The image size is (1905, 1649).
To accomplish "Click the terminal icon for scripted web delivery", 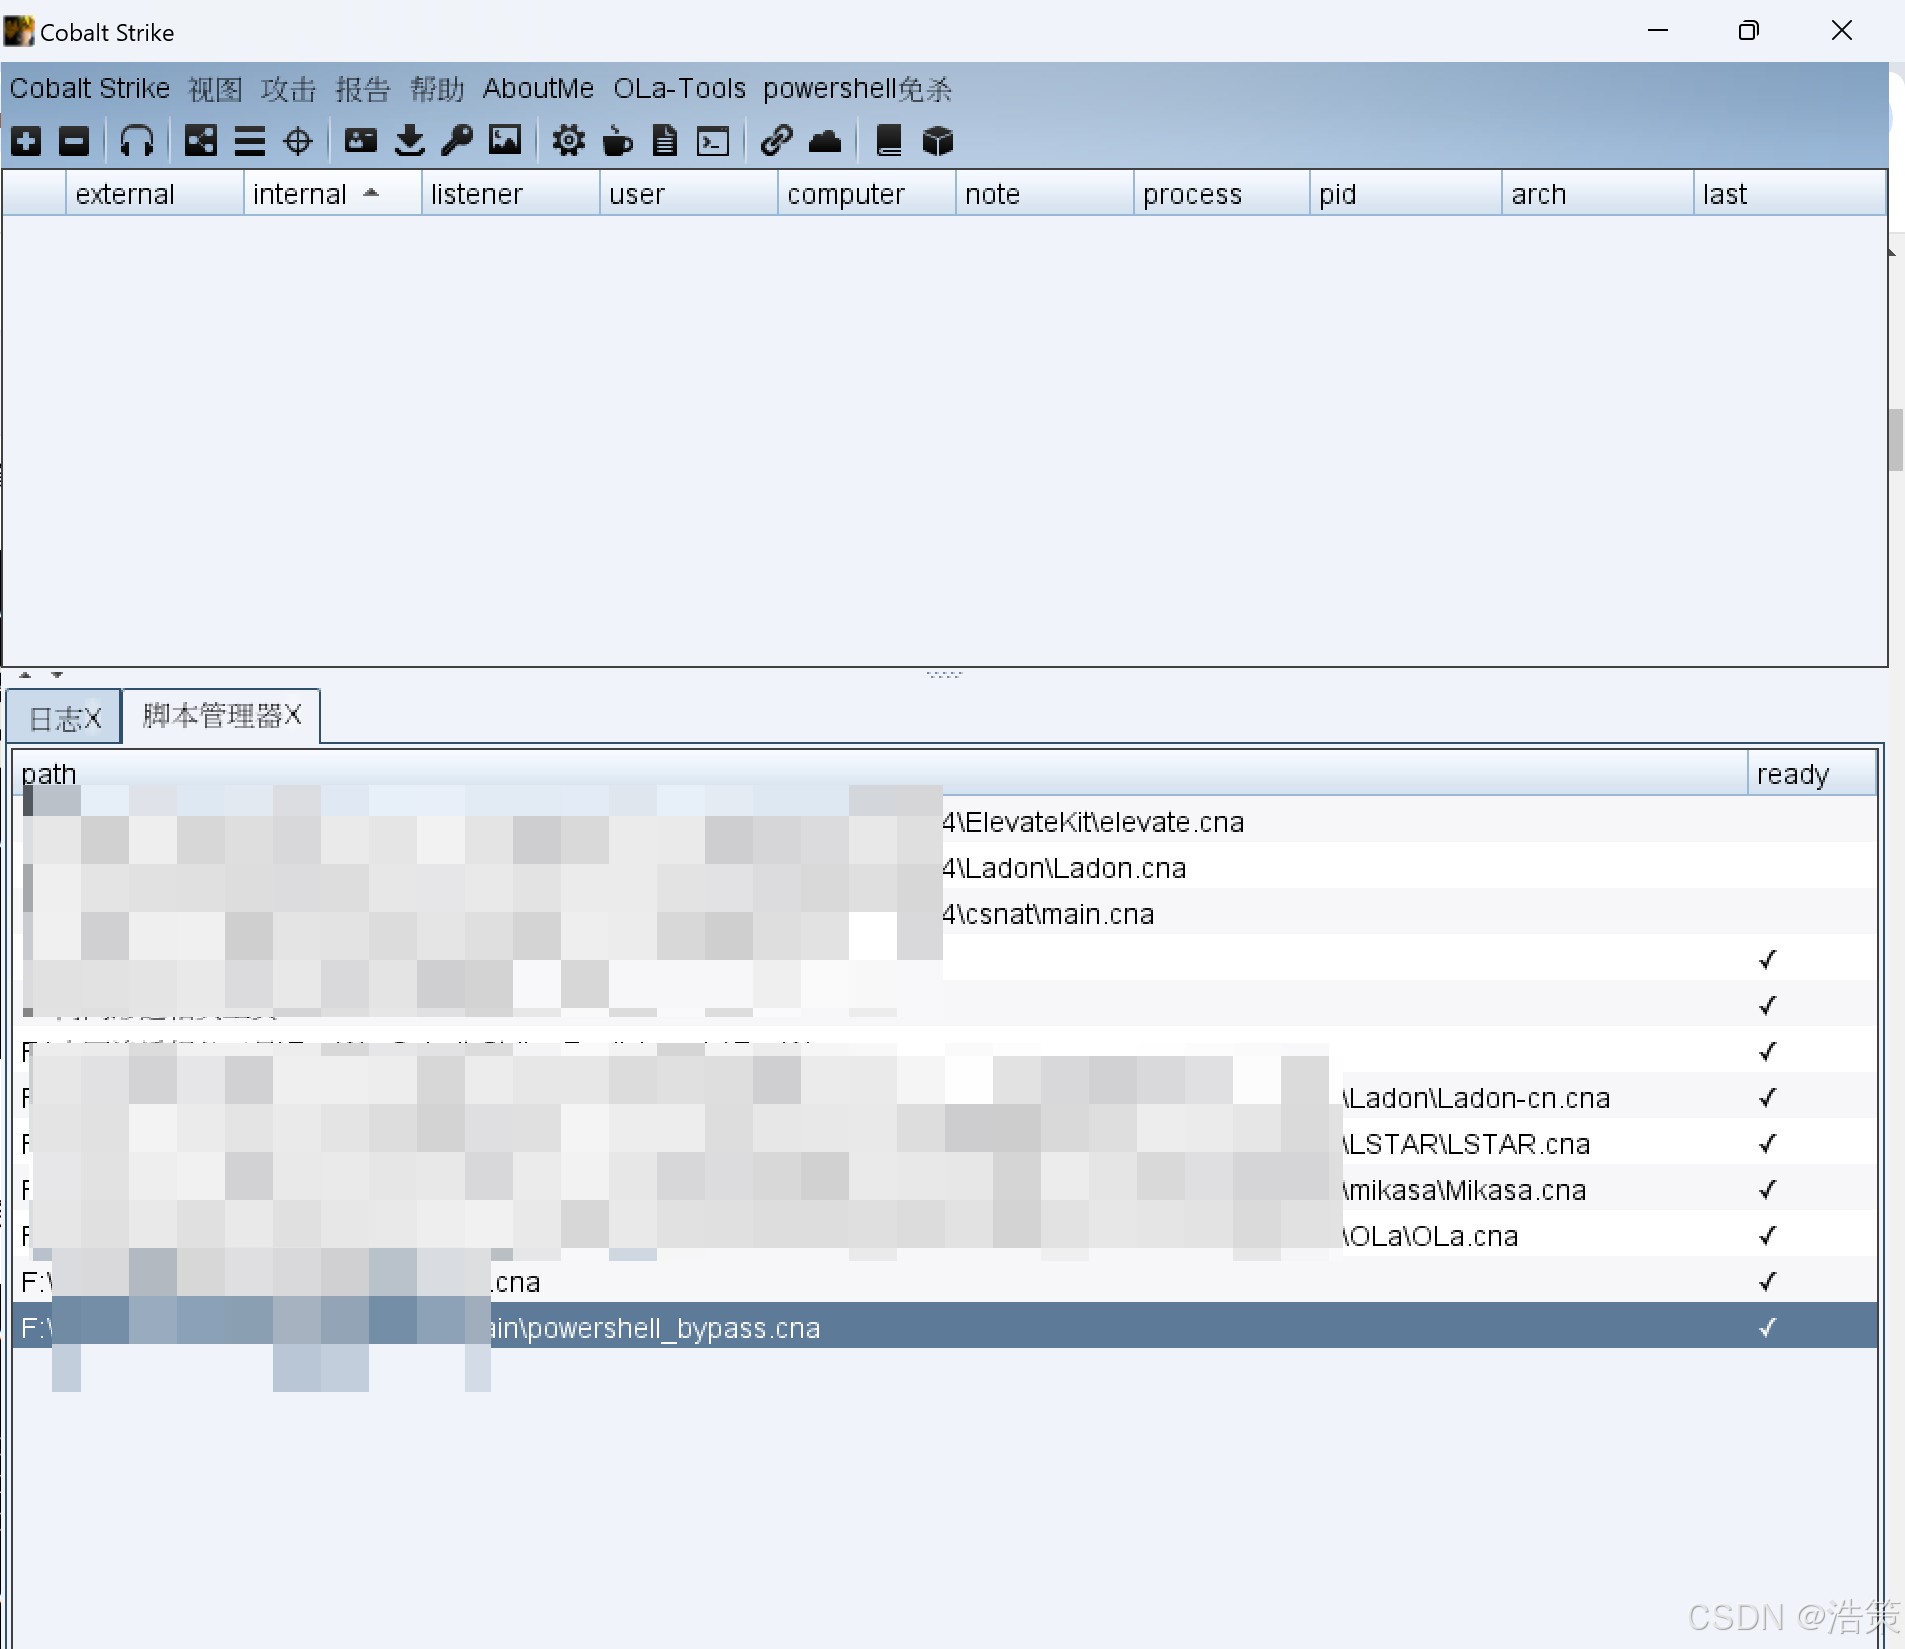I will (713, 141).
